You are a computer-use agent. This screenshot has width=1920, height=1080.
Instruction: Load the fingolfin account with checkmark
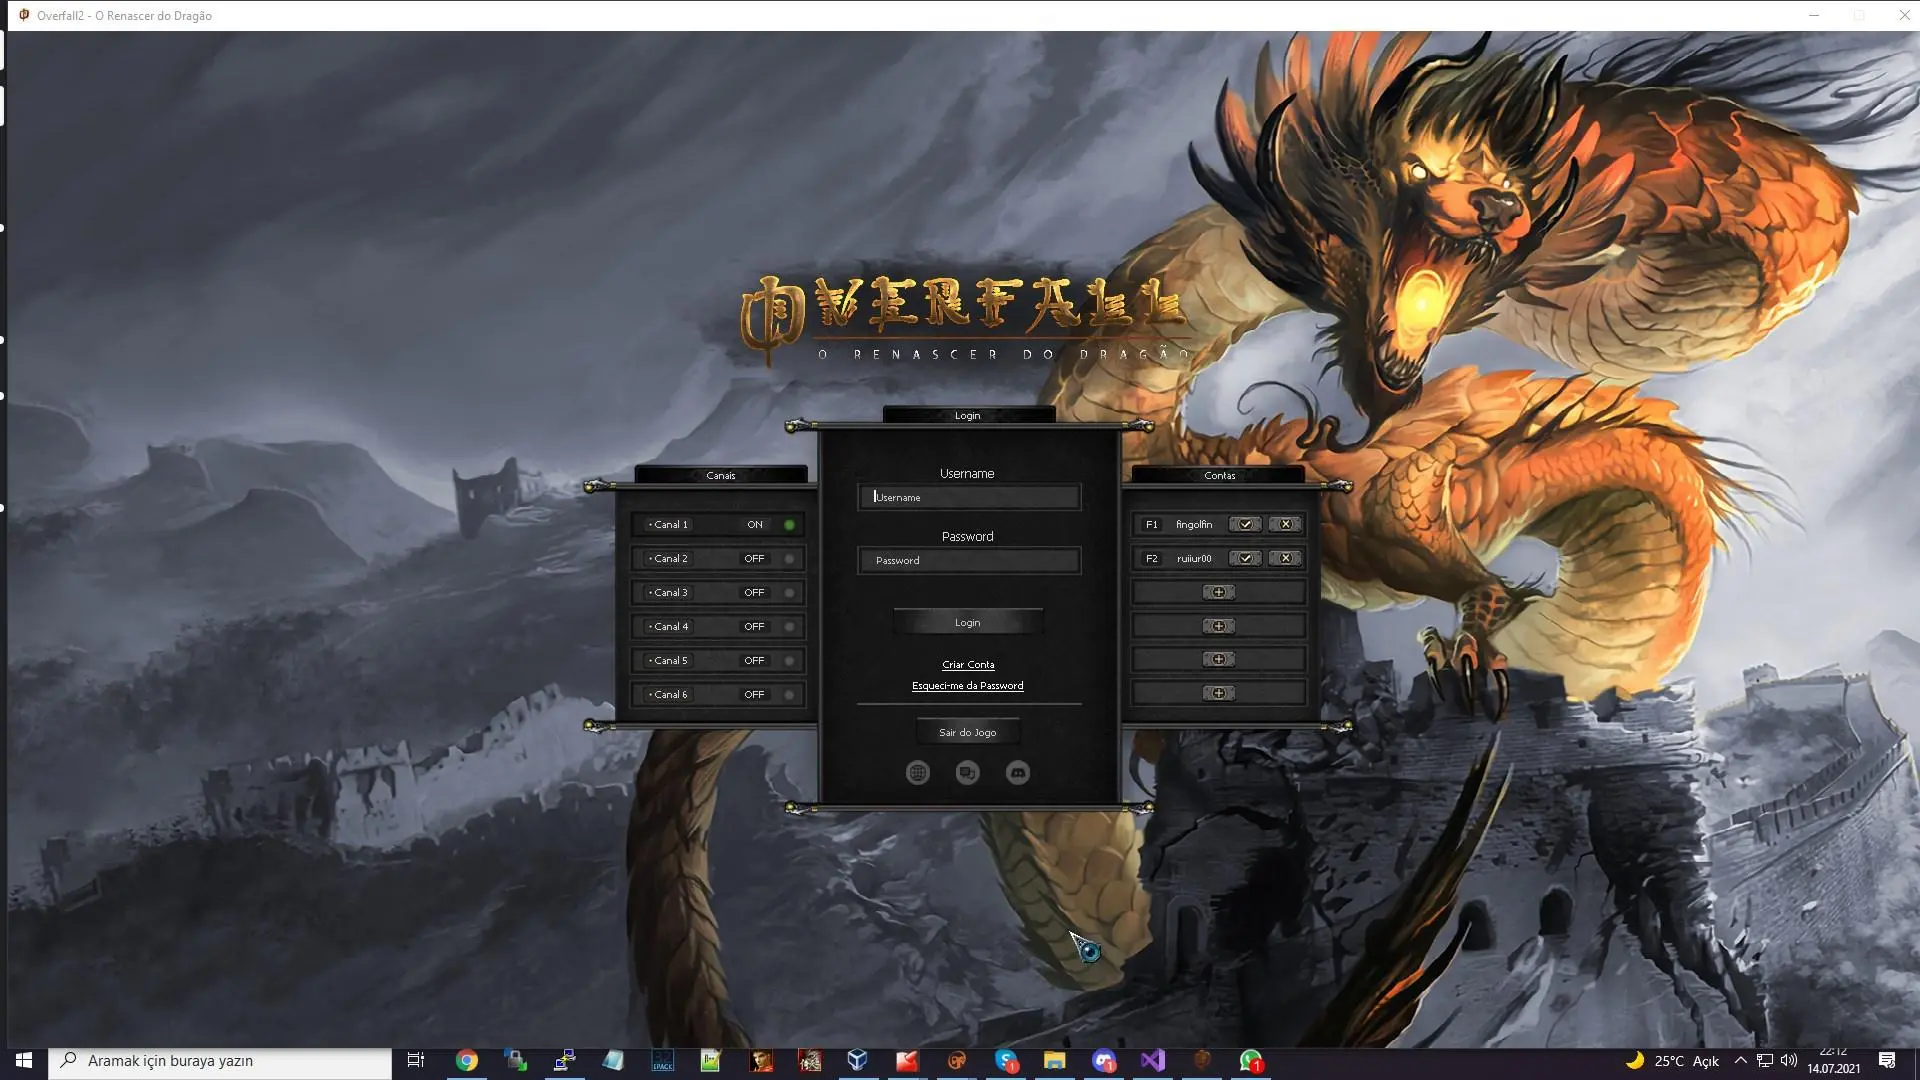click(x=1245, y=524)
